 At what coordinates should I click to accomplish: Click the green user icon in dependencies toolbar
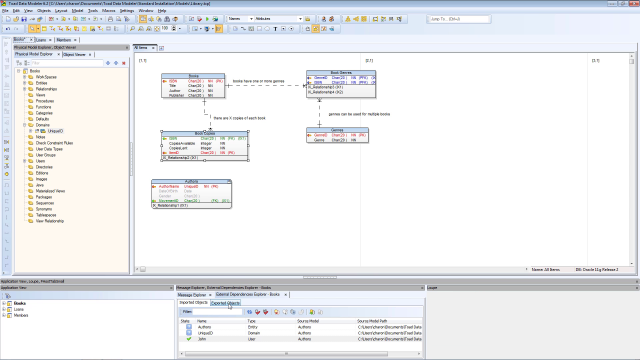click(x=312, y=312)
